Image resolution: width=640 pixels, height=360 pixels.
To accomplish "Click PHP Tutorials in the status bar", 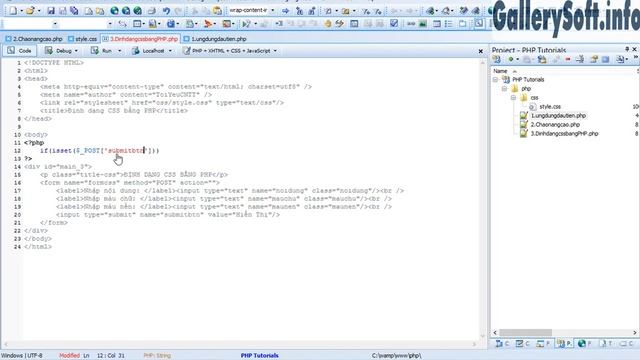I will [260, 356].
